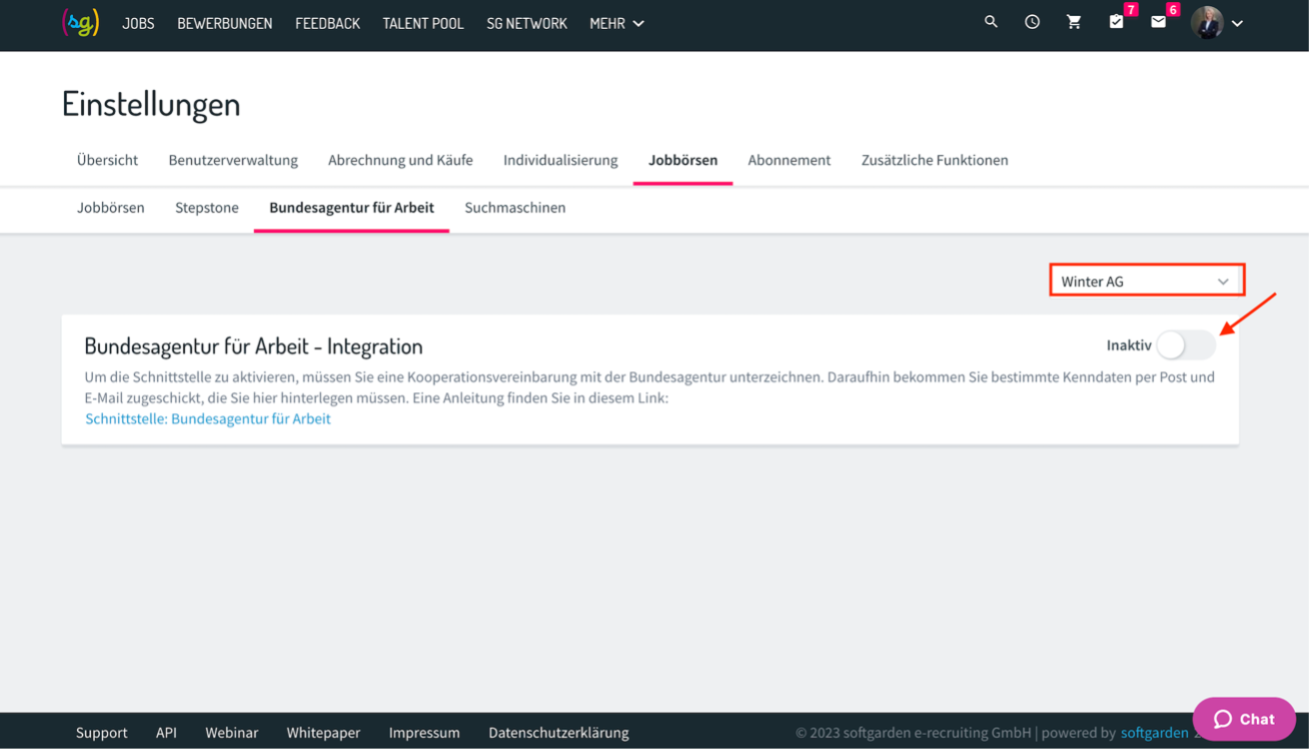The height and width of the screenshot is (751, 1313).
Task: Switch to the Individualisierung tab
Action: tap(562, 161)
